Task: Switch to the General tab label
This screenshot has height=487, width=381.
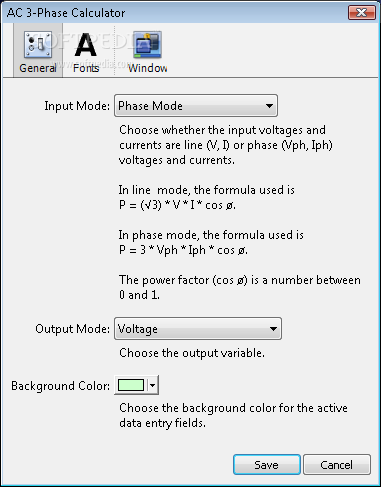Action: point(38,68)
